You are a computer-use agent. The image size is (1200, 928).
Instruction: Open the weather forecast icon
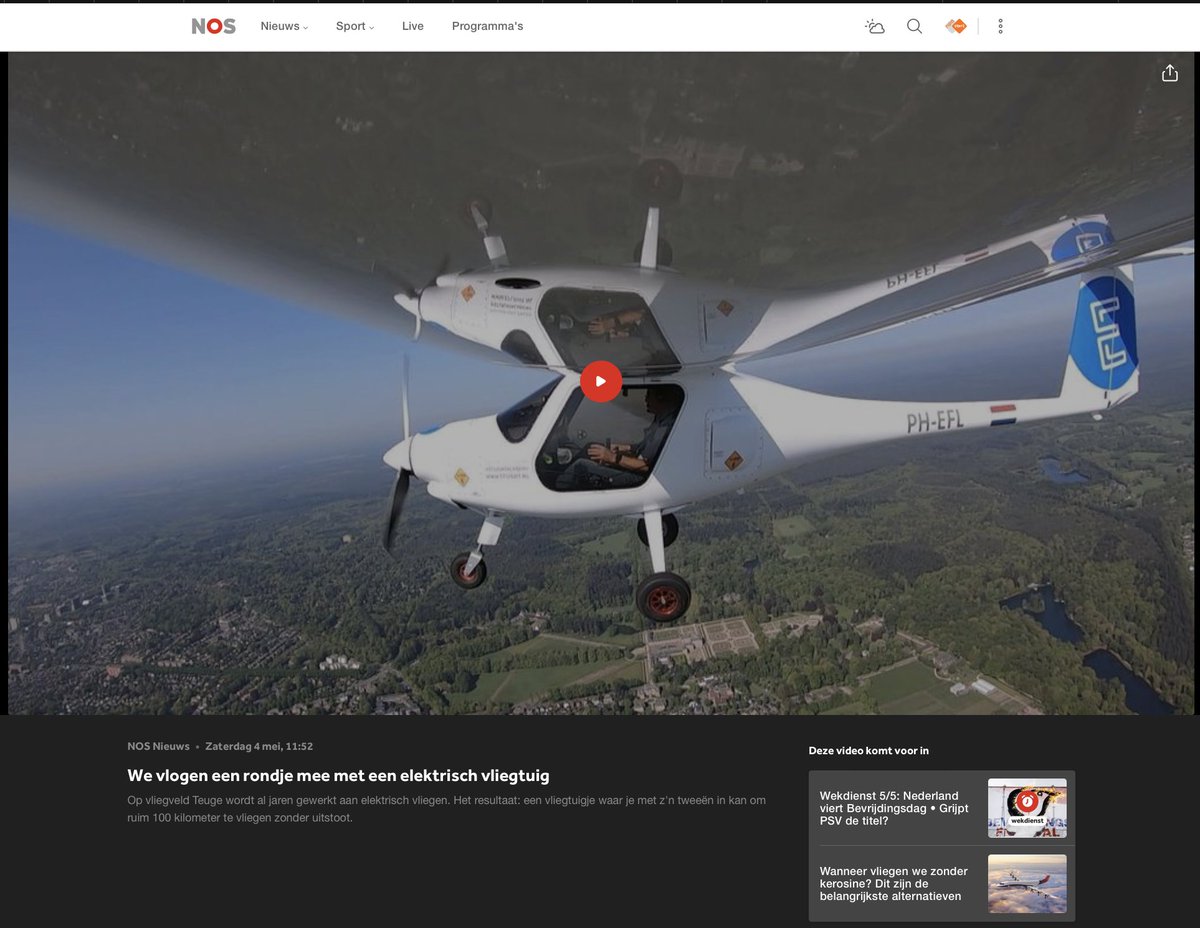pos(875,27)
